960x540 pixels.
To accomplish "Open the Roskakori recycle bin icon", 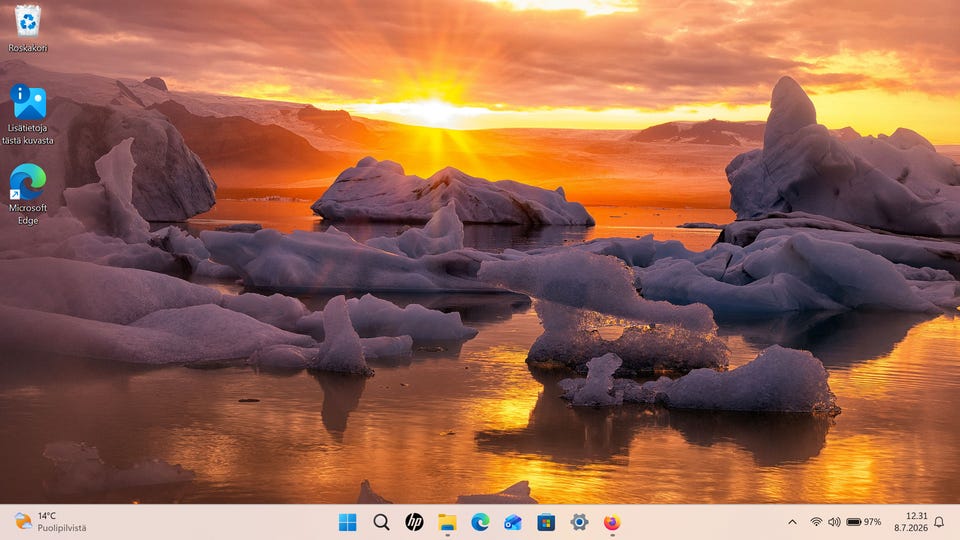I will [x=28, y=28].
